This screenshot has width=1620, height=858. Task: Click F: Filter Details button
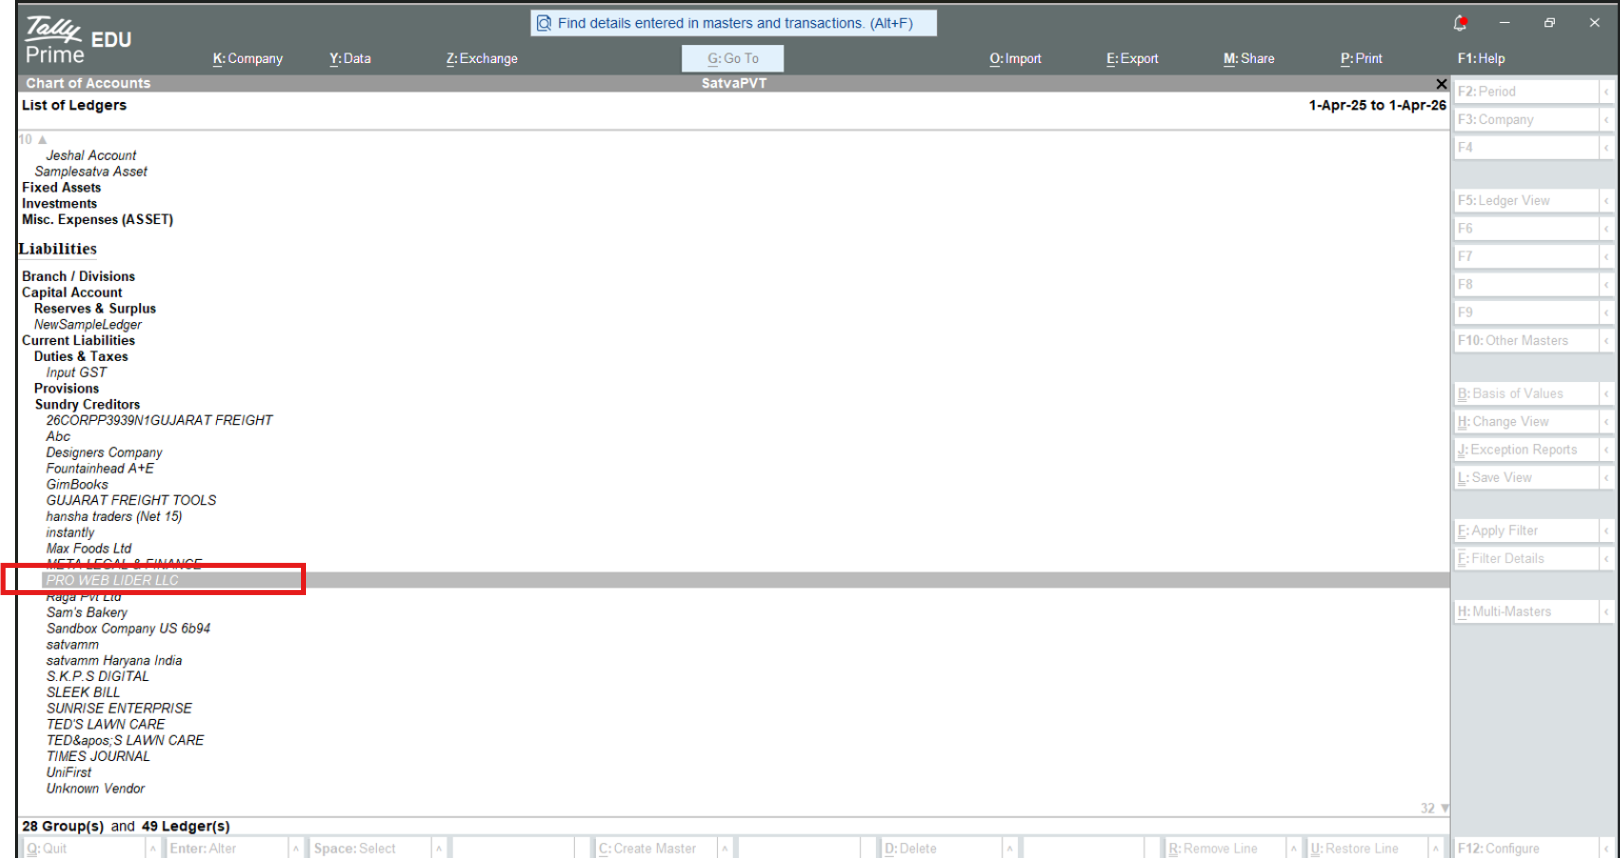(1526, 559)
